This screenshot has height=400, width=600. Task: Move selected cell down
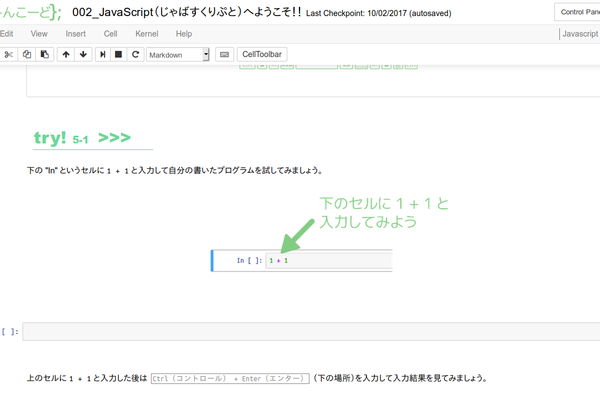(83, 55)
